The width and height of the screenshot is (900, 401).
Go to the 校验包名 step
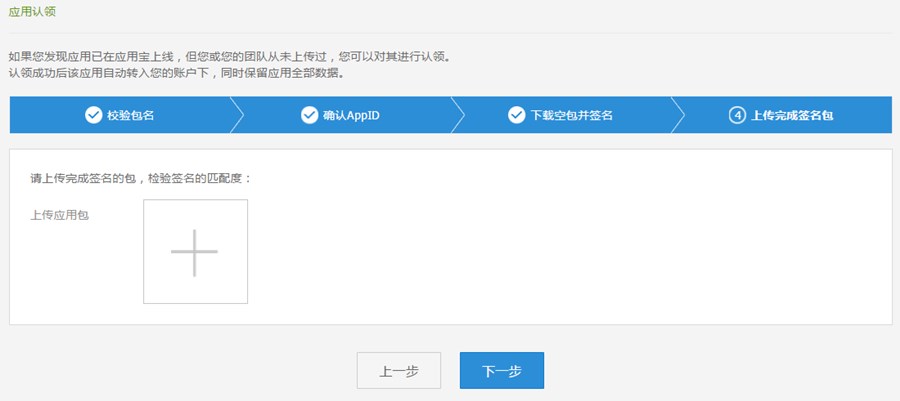(121, 115)
